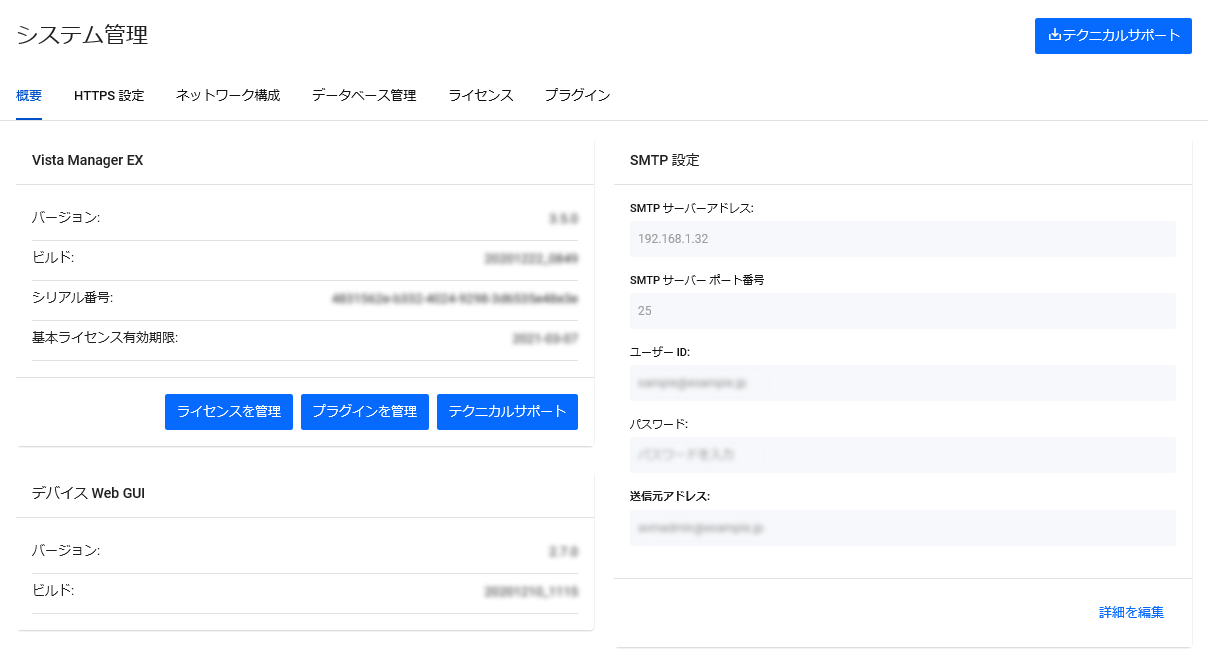Select the SMTP サーバー ポート番号 field
This screenshot has width=1208, height=667.
902,310
